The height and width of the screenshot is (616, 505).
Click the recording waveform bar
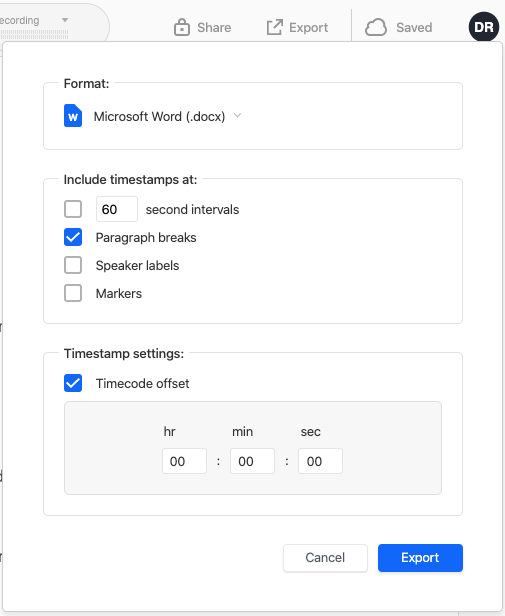click(x=34, y=36)
